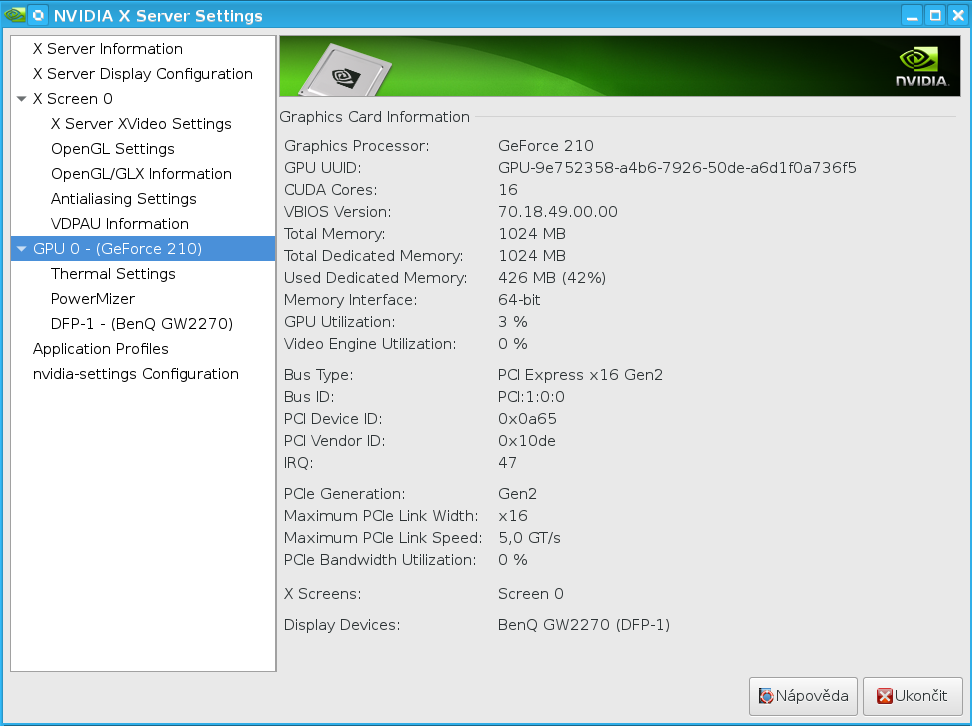
Task: Click the Ukončit quit button
Action: 912,696
